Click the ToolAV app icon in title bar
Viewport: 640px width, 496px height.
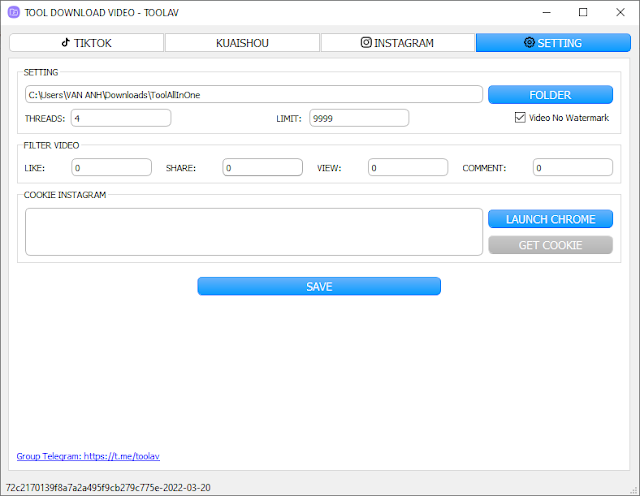coord(13,12)
